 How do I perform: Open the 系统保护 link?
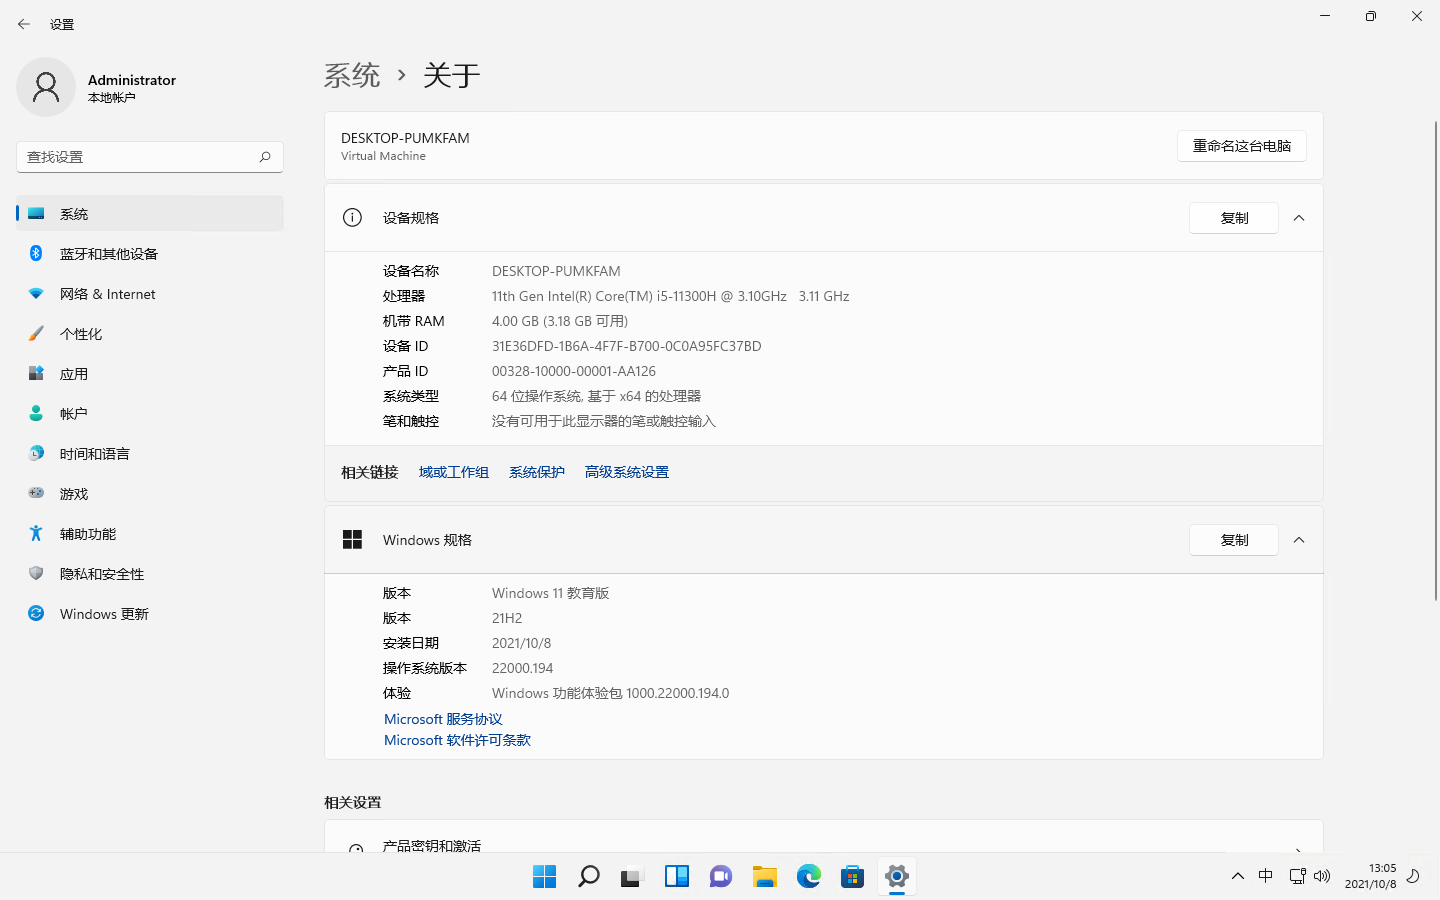coord(537,472)
